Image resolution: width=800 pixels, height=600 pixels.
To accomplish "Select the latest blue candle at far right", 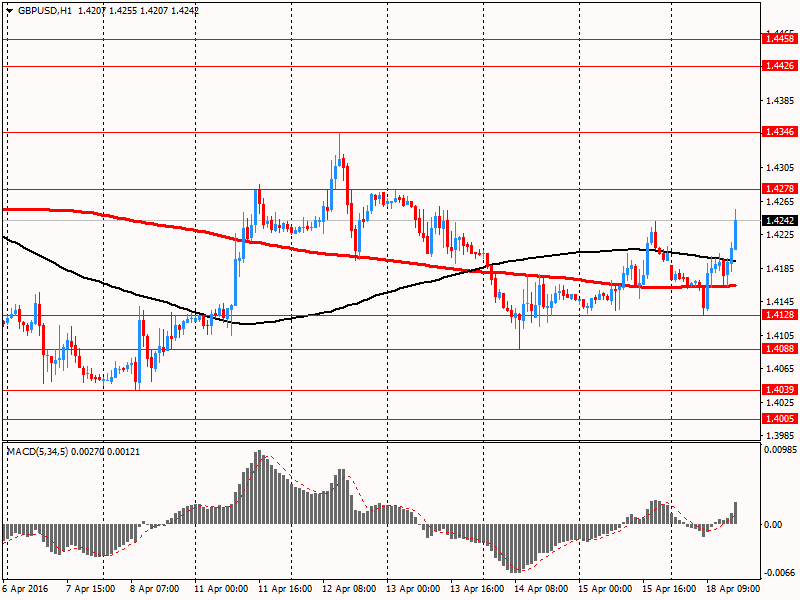I will pos(736,235).
